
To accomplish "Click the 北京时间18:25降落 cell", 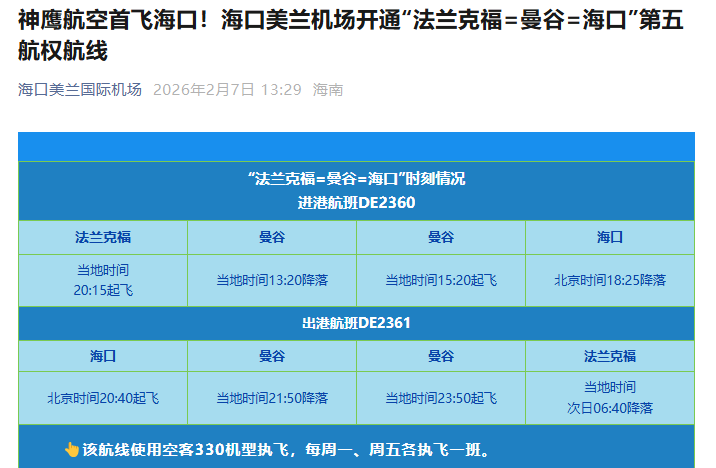I will tap(610, 280).
